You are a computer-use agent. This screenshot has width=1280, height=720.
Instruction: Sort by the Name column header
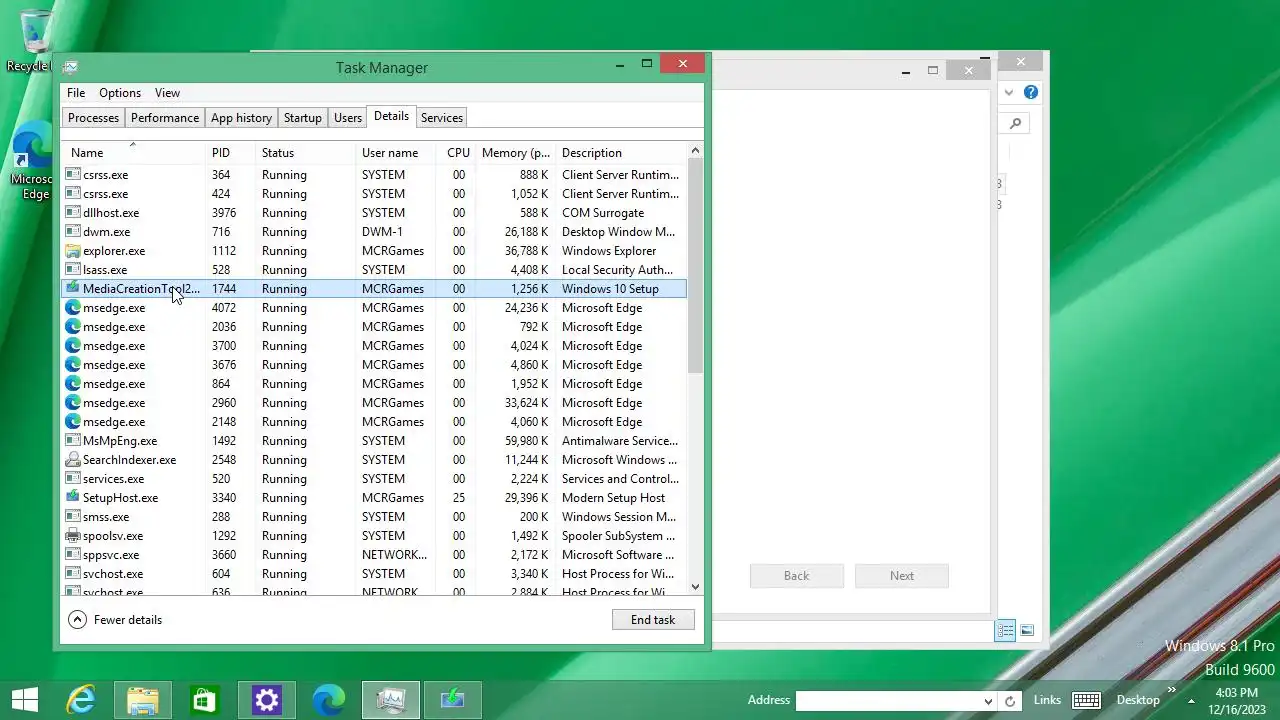point(134,153)
